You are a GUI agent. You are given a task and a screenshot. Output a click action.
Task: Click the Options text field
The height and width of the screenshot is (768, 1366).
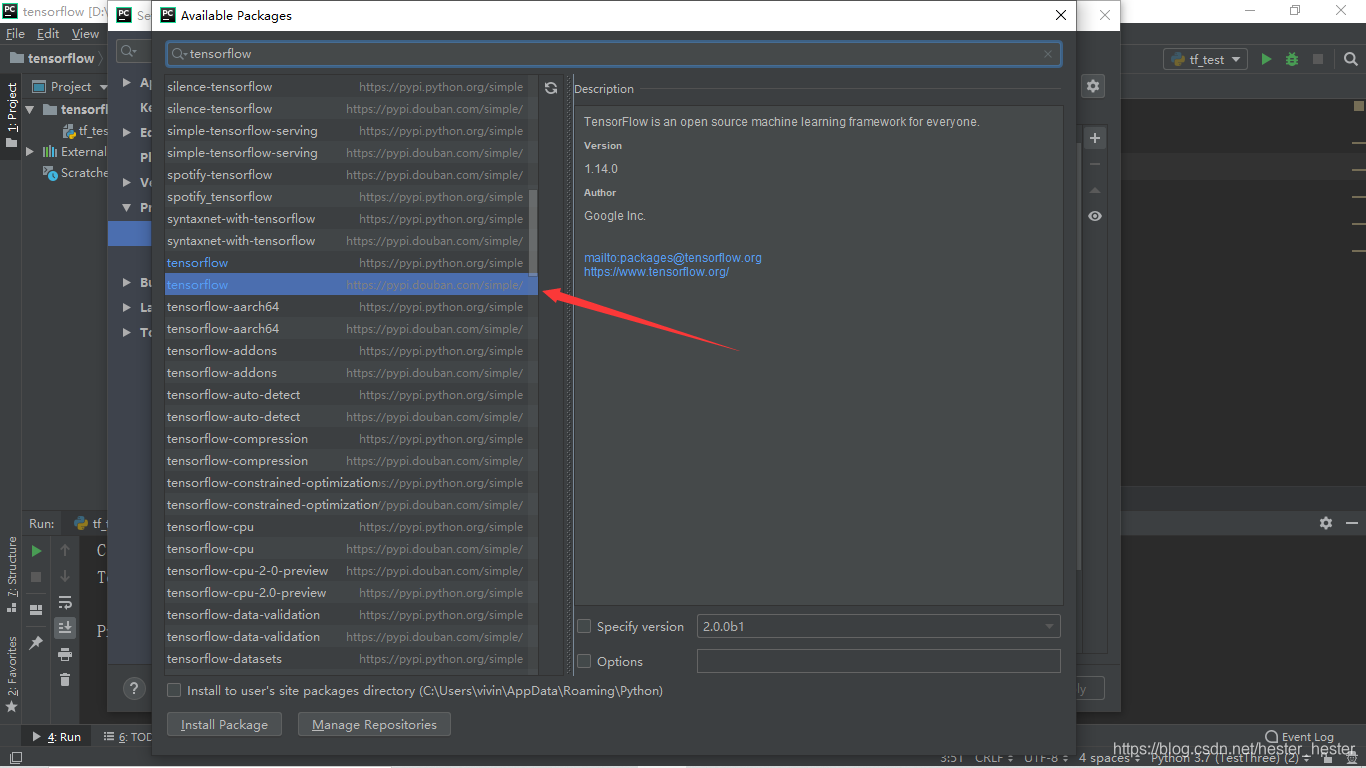pyautogui.click(x=878, y=661)
